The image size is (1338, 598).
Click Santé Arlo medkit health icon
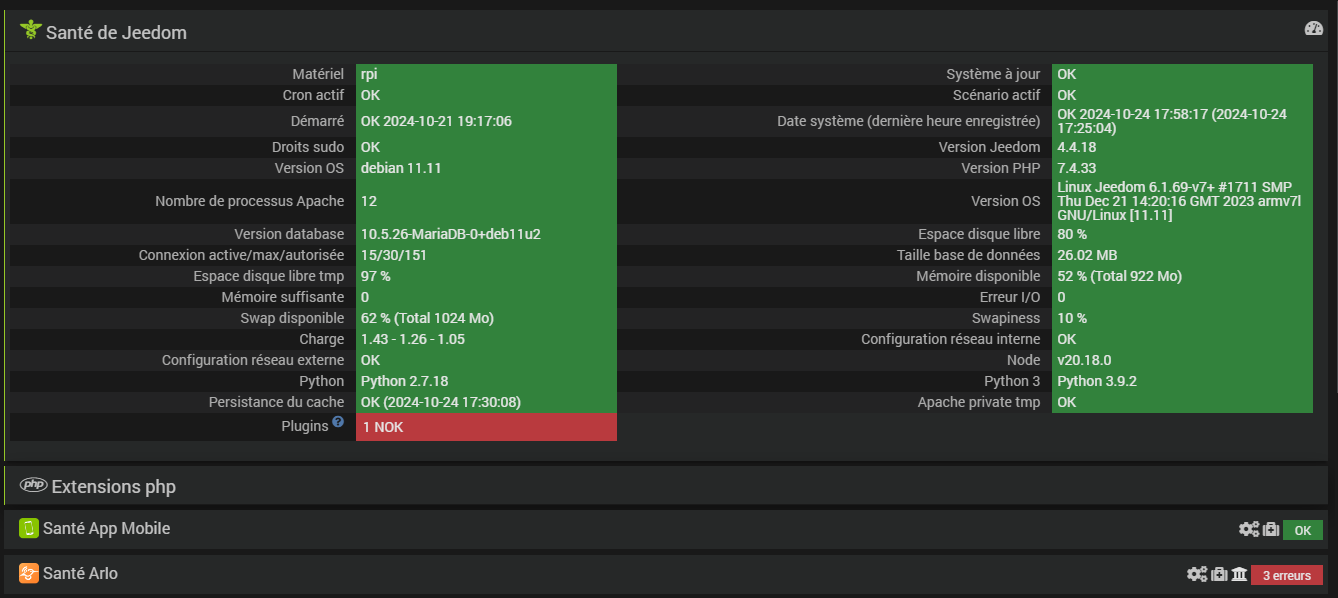[x=1219, y=574]
